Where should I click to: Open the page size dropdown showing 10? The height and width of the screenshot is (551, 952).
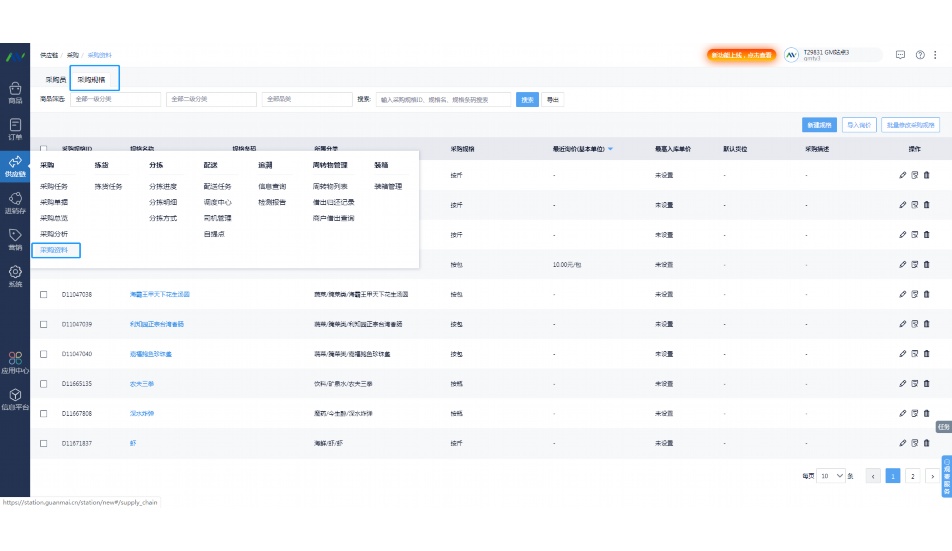[x=831, y=476]
